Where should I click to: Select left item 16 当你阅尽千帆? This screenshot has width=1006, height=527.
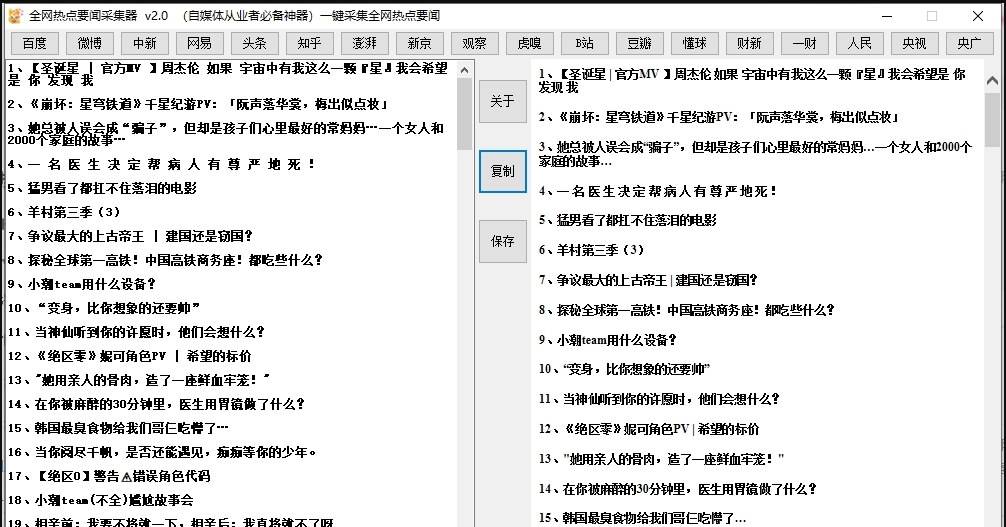point(162,452)
